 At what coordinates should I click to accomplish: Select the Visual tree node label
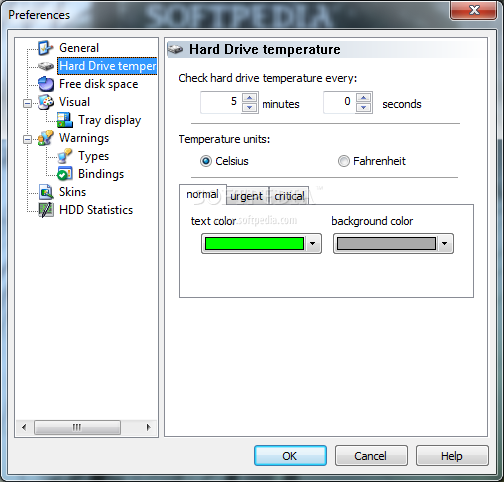pos(74,102)
